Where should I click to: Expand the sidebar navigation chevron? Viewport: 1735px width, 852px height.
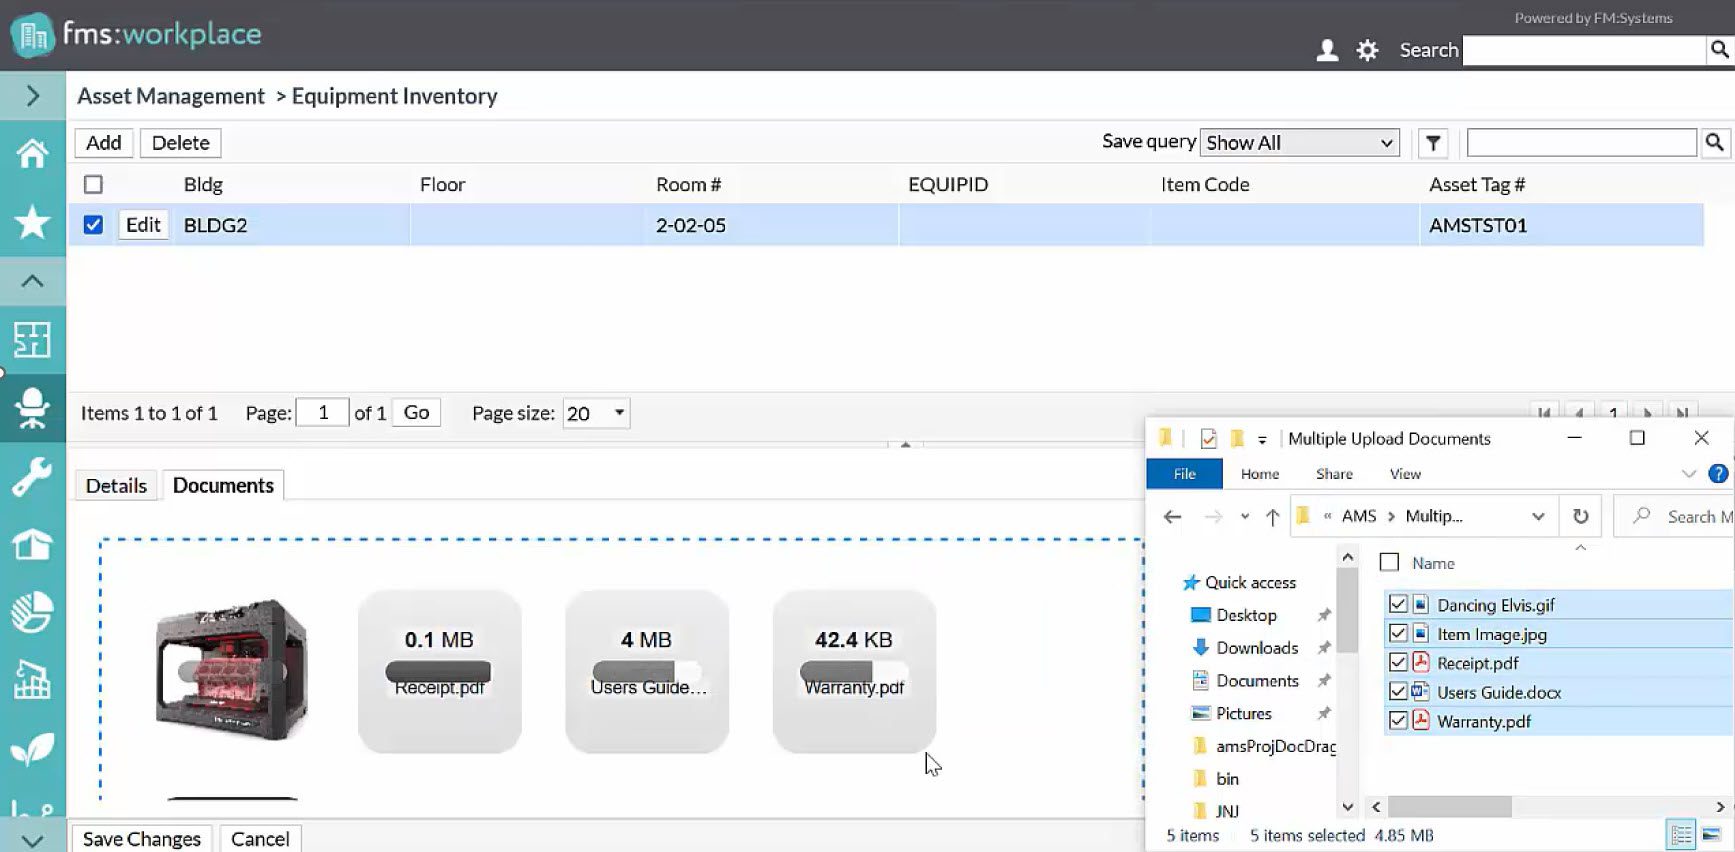32,96
